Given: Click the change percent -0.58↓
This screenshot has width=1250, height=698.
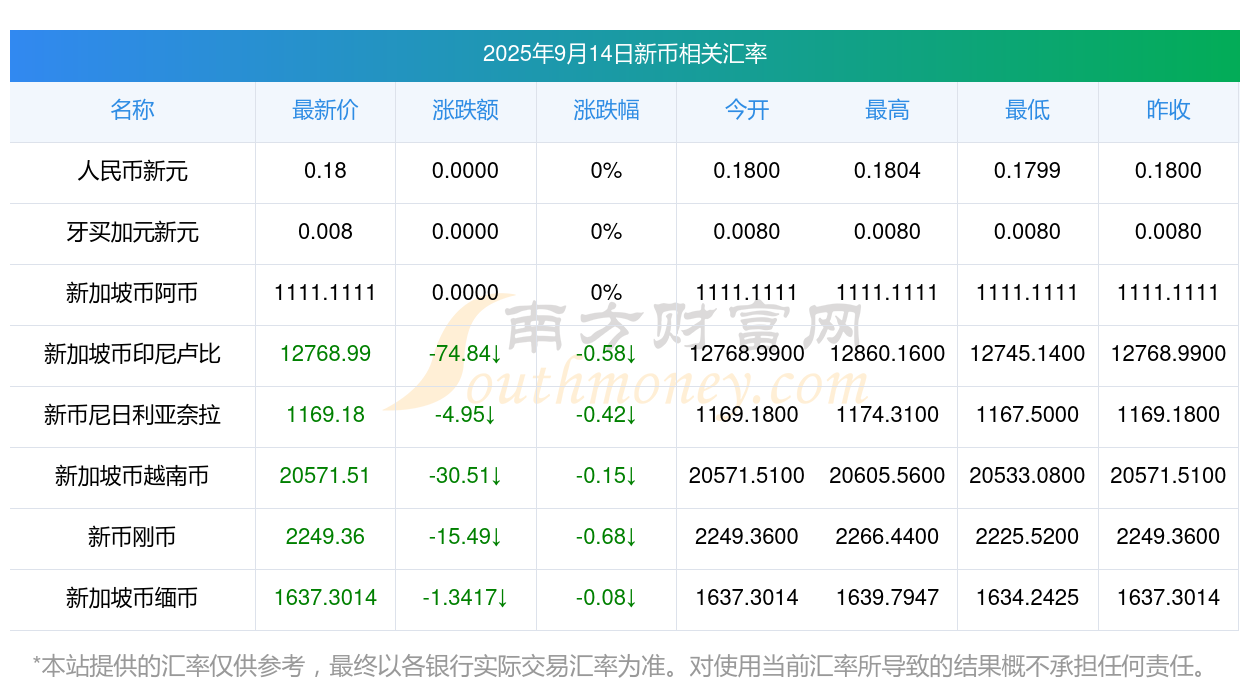Looking at the screenshot, I should point(607,354).
